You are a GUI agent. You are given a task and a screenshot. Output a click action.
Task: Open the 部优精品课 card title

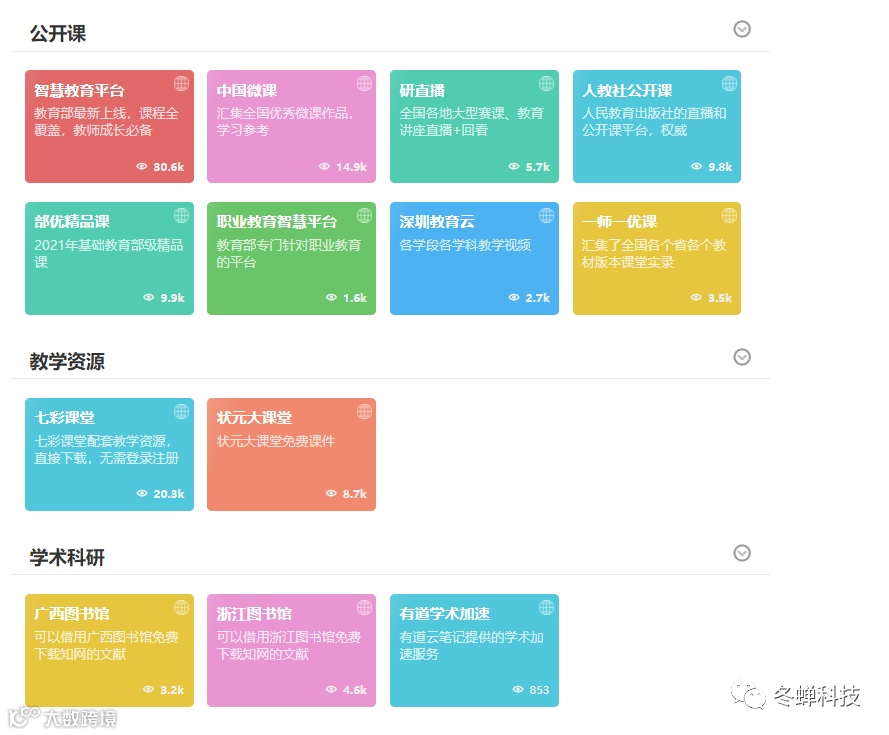(72, 221)
